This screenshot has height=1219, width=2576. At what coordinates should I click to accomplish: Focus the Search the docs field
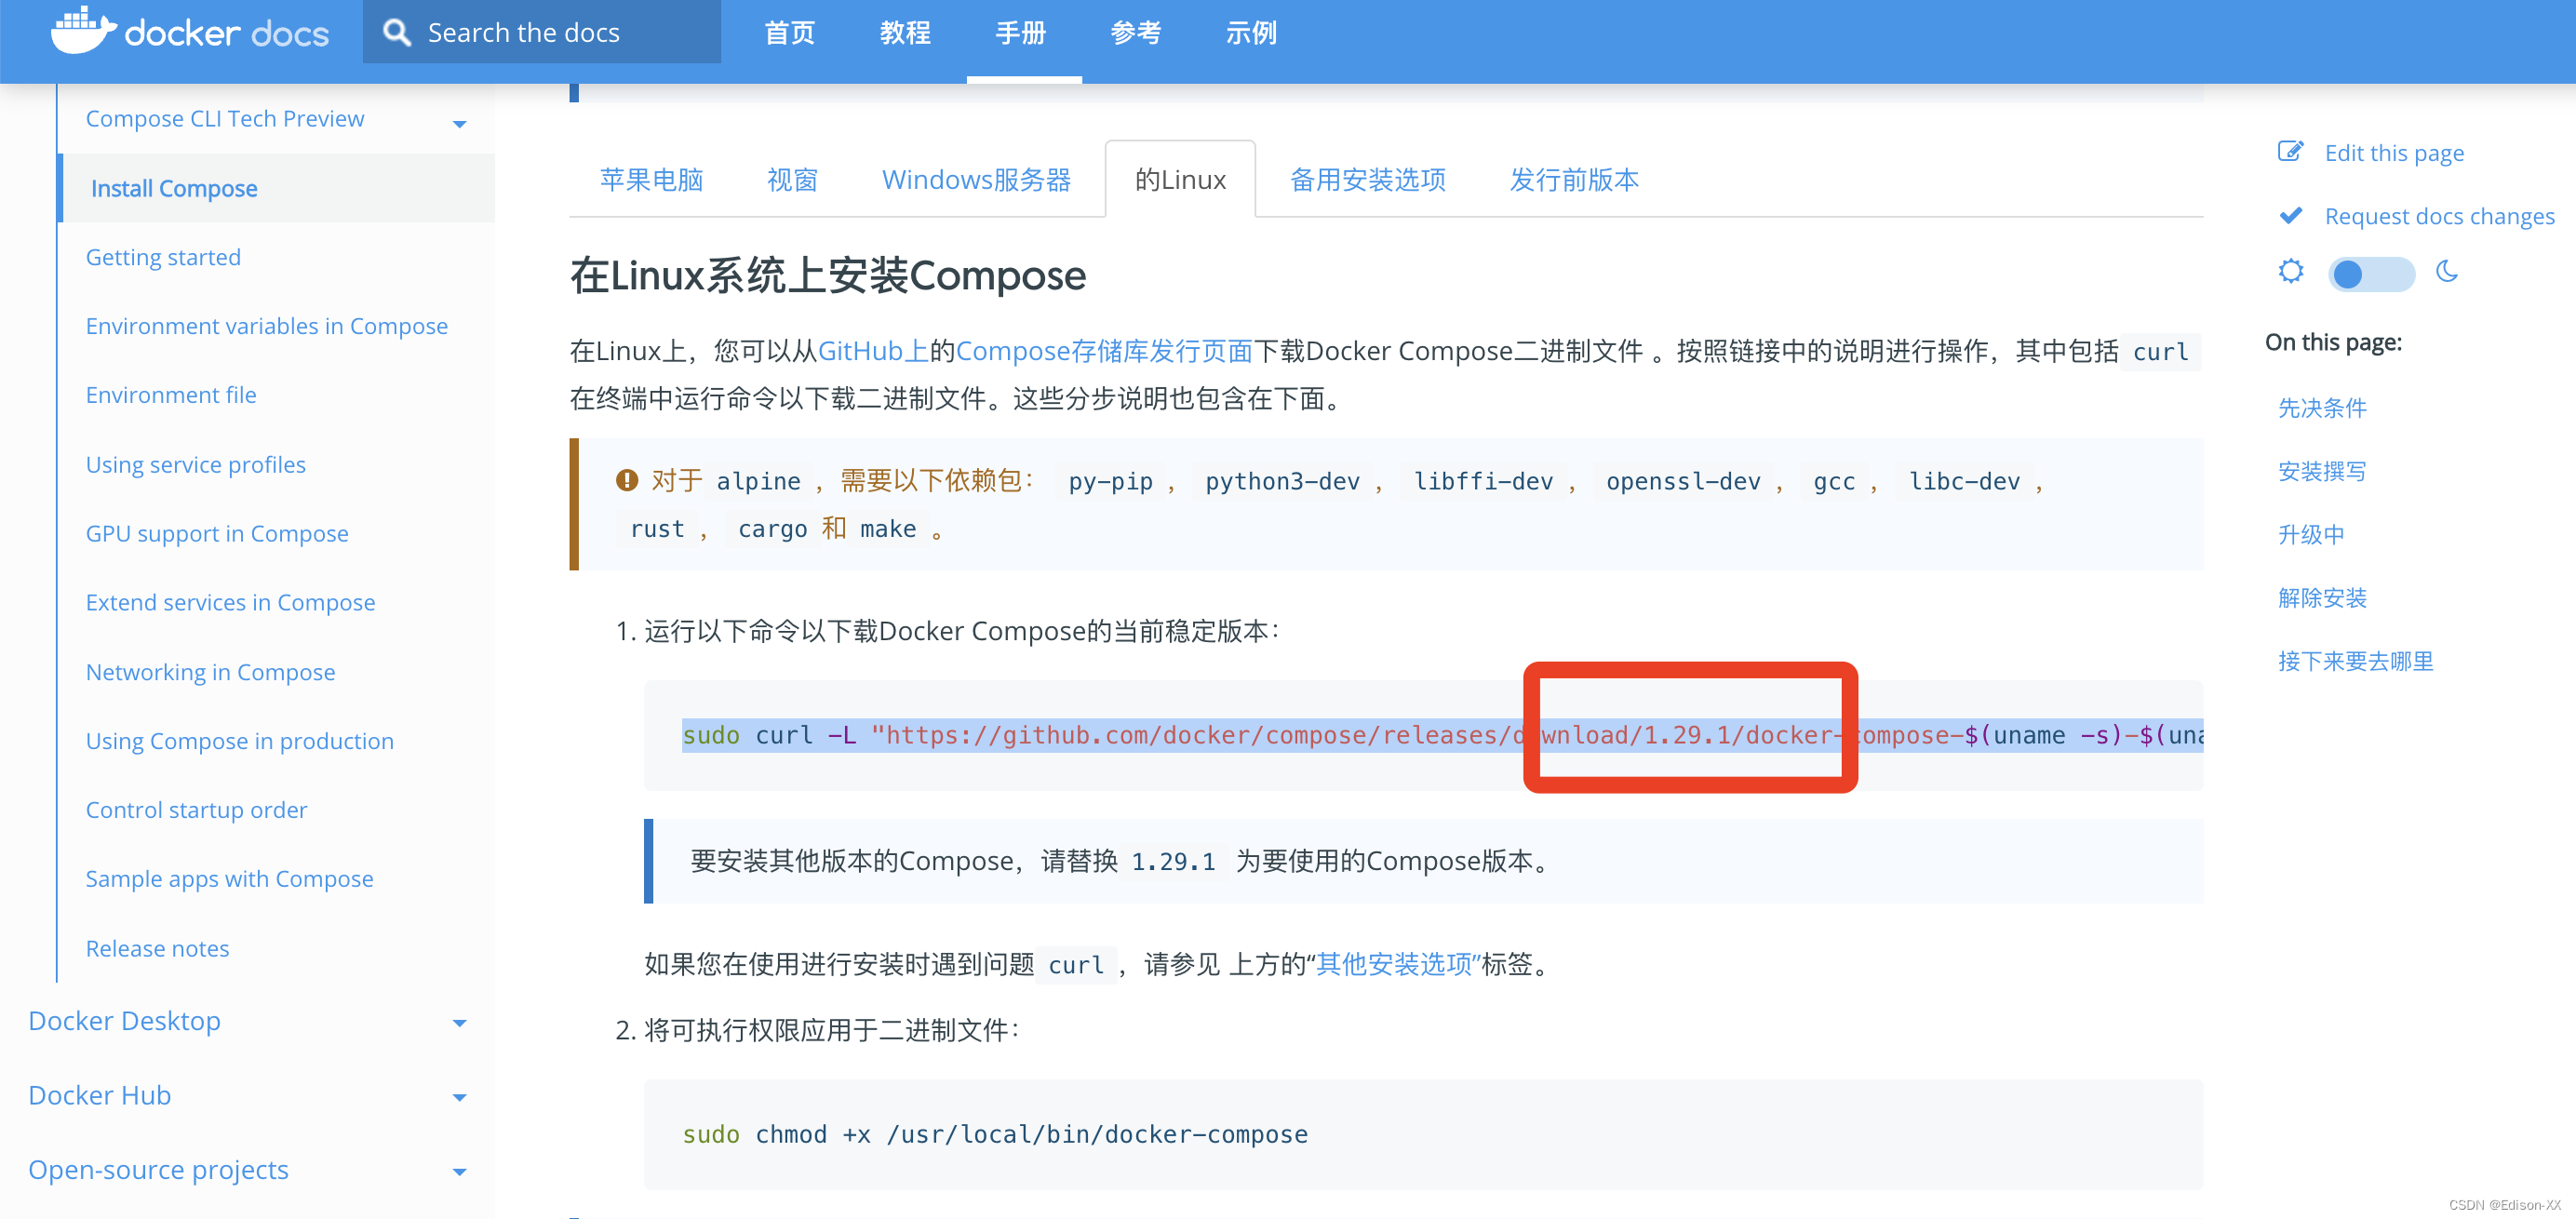tap(542, 32)
